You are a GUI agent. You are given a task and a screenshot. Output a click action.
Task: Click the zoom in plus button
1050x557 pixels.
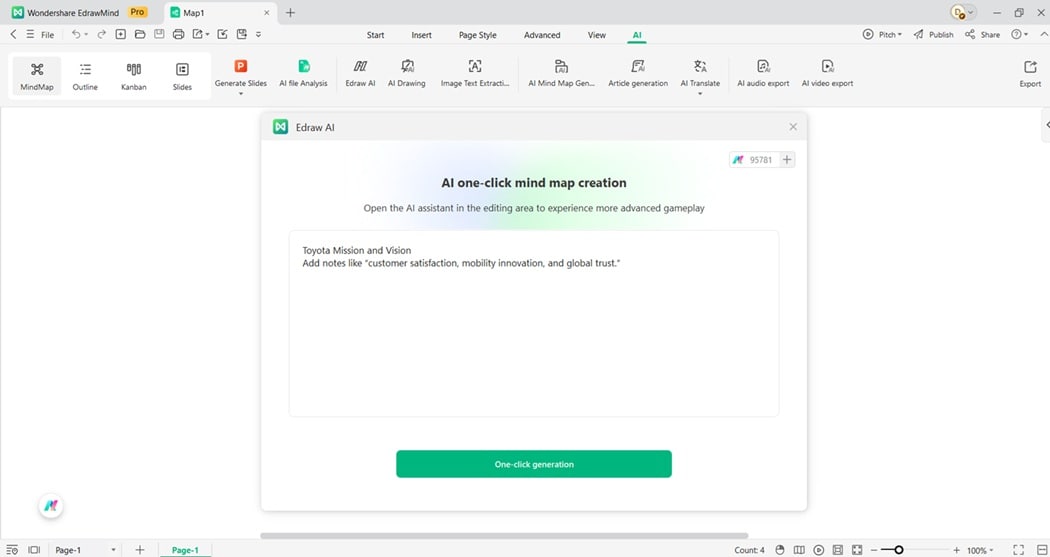pyautogui.click(x=956, y=550)
